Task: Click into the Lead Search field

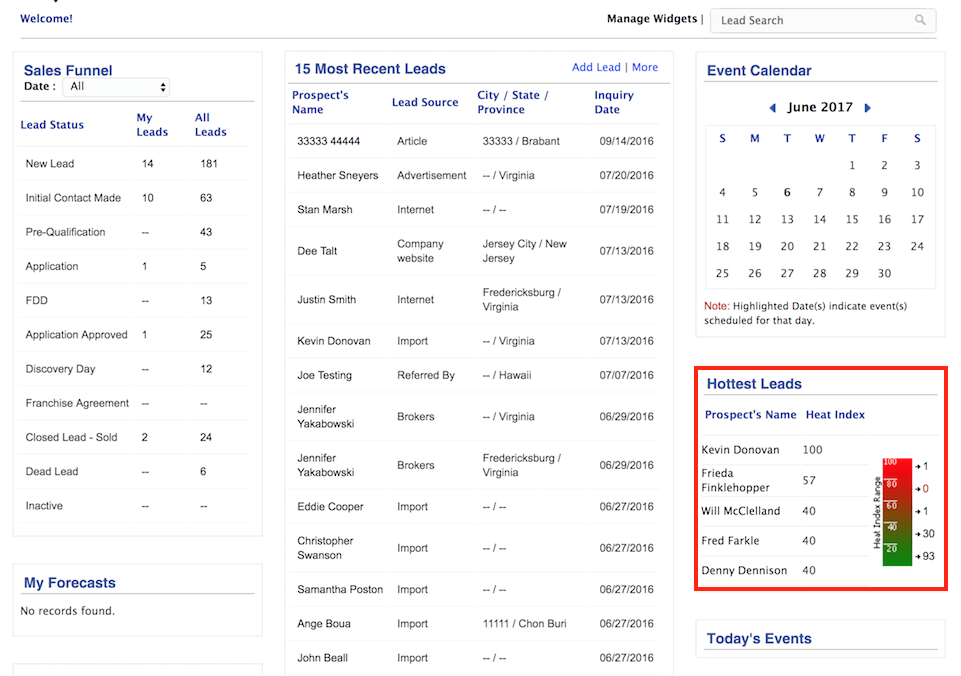Action: tap(822, 20)
